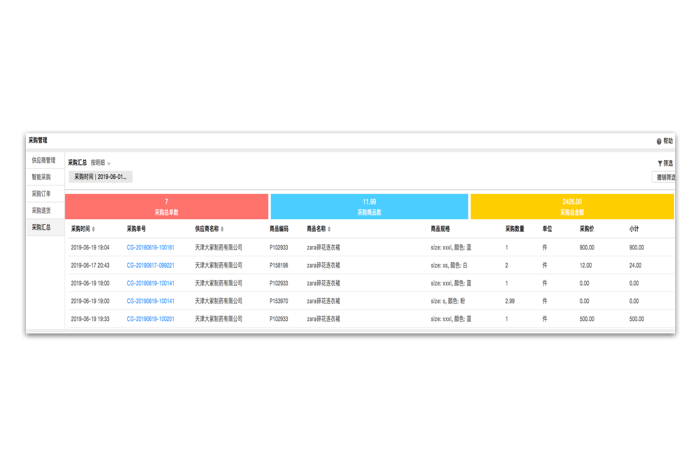Open the 筛选 filter funnel icon
This screenshot has height=470, width=700.
point(660,163)
